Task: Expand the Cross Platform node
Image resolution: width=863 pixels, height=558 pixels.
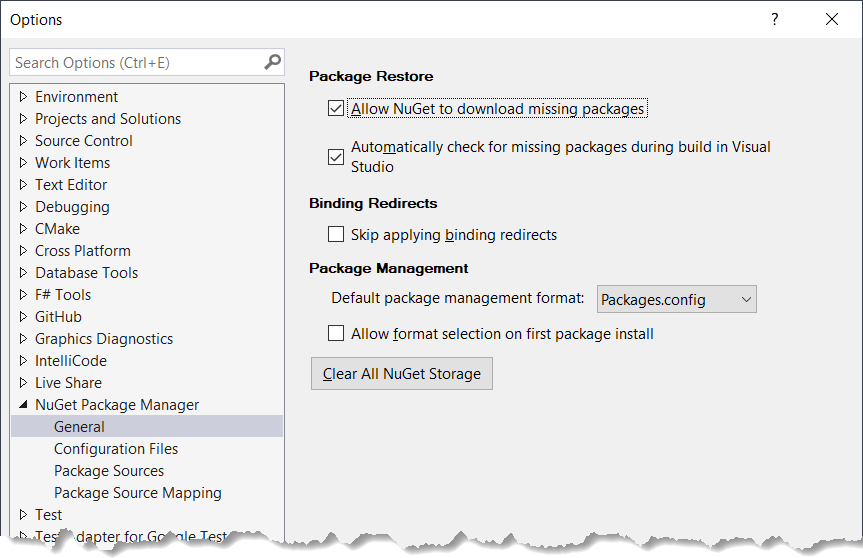Action: (23, 251)
